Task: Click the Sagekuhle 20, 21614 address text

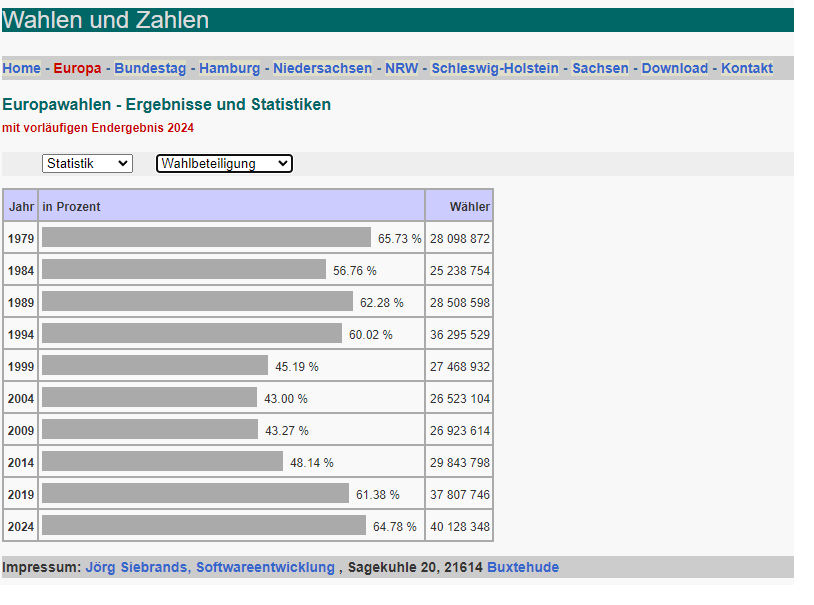Action: (415, 567)
